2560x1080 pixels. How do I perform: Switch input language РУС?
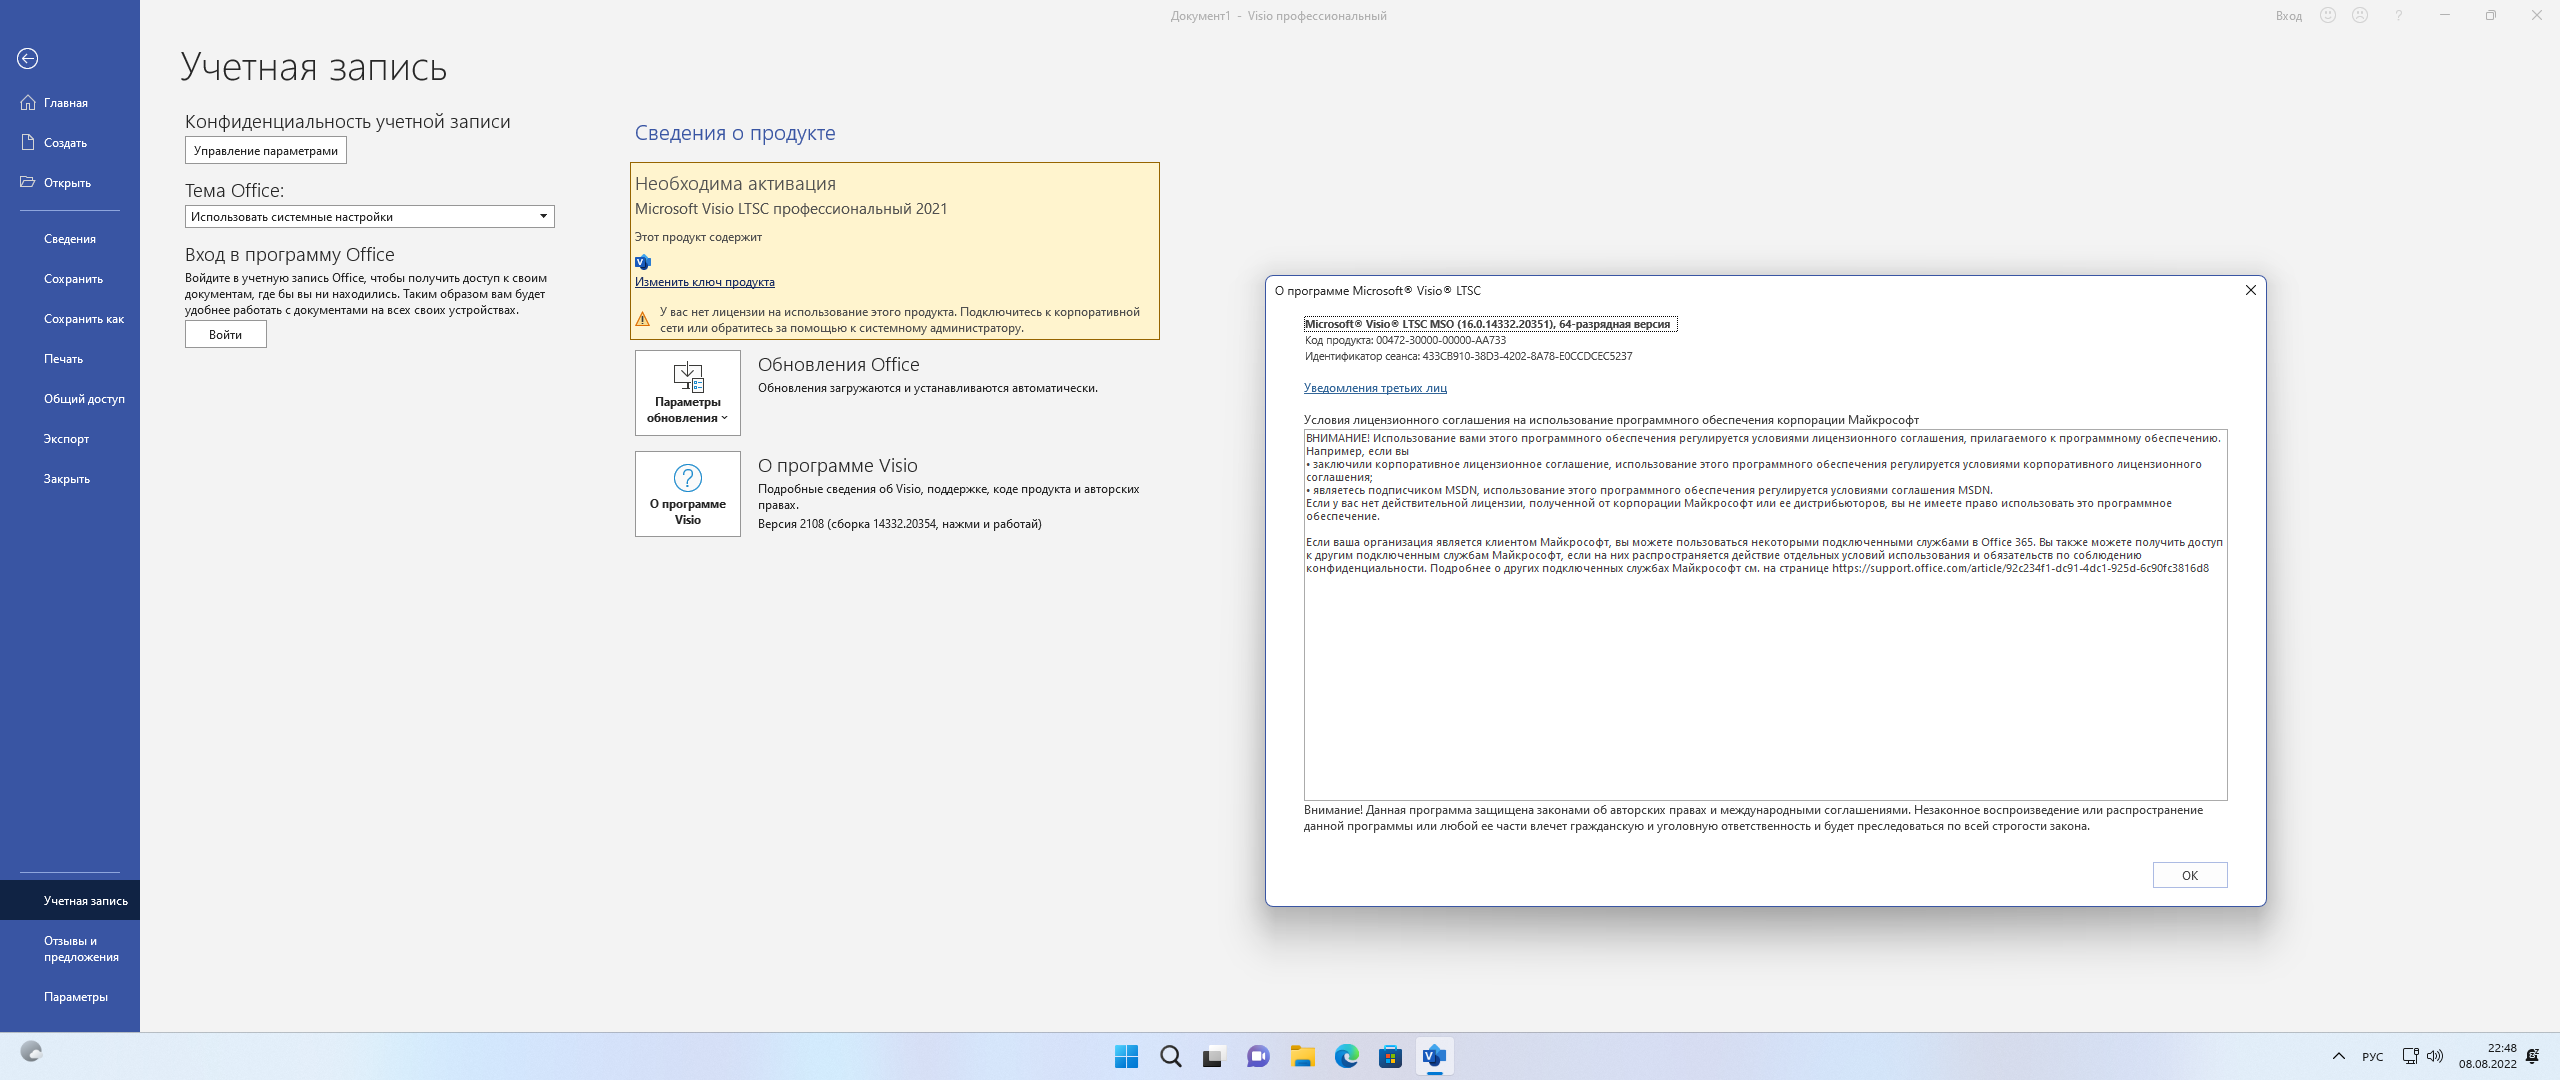point(2372,1056)
